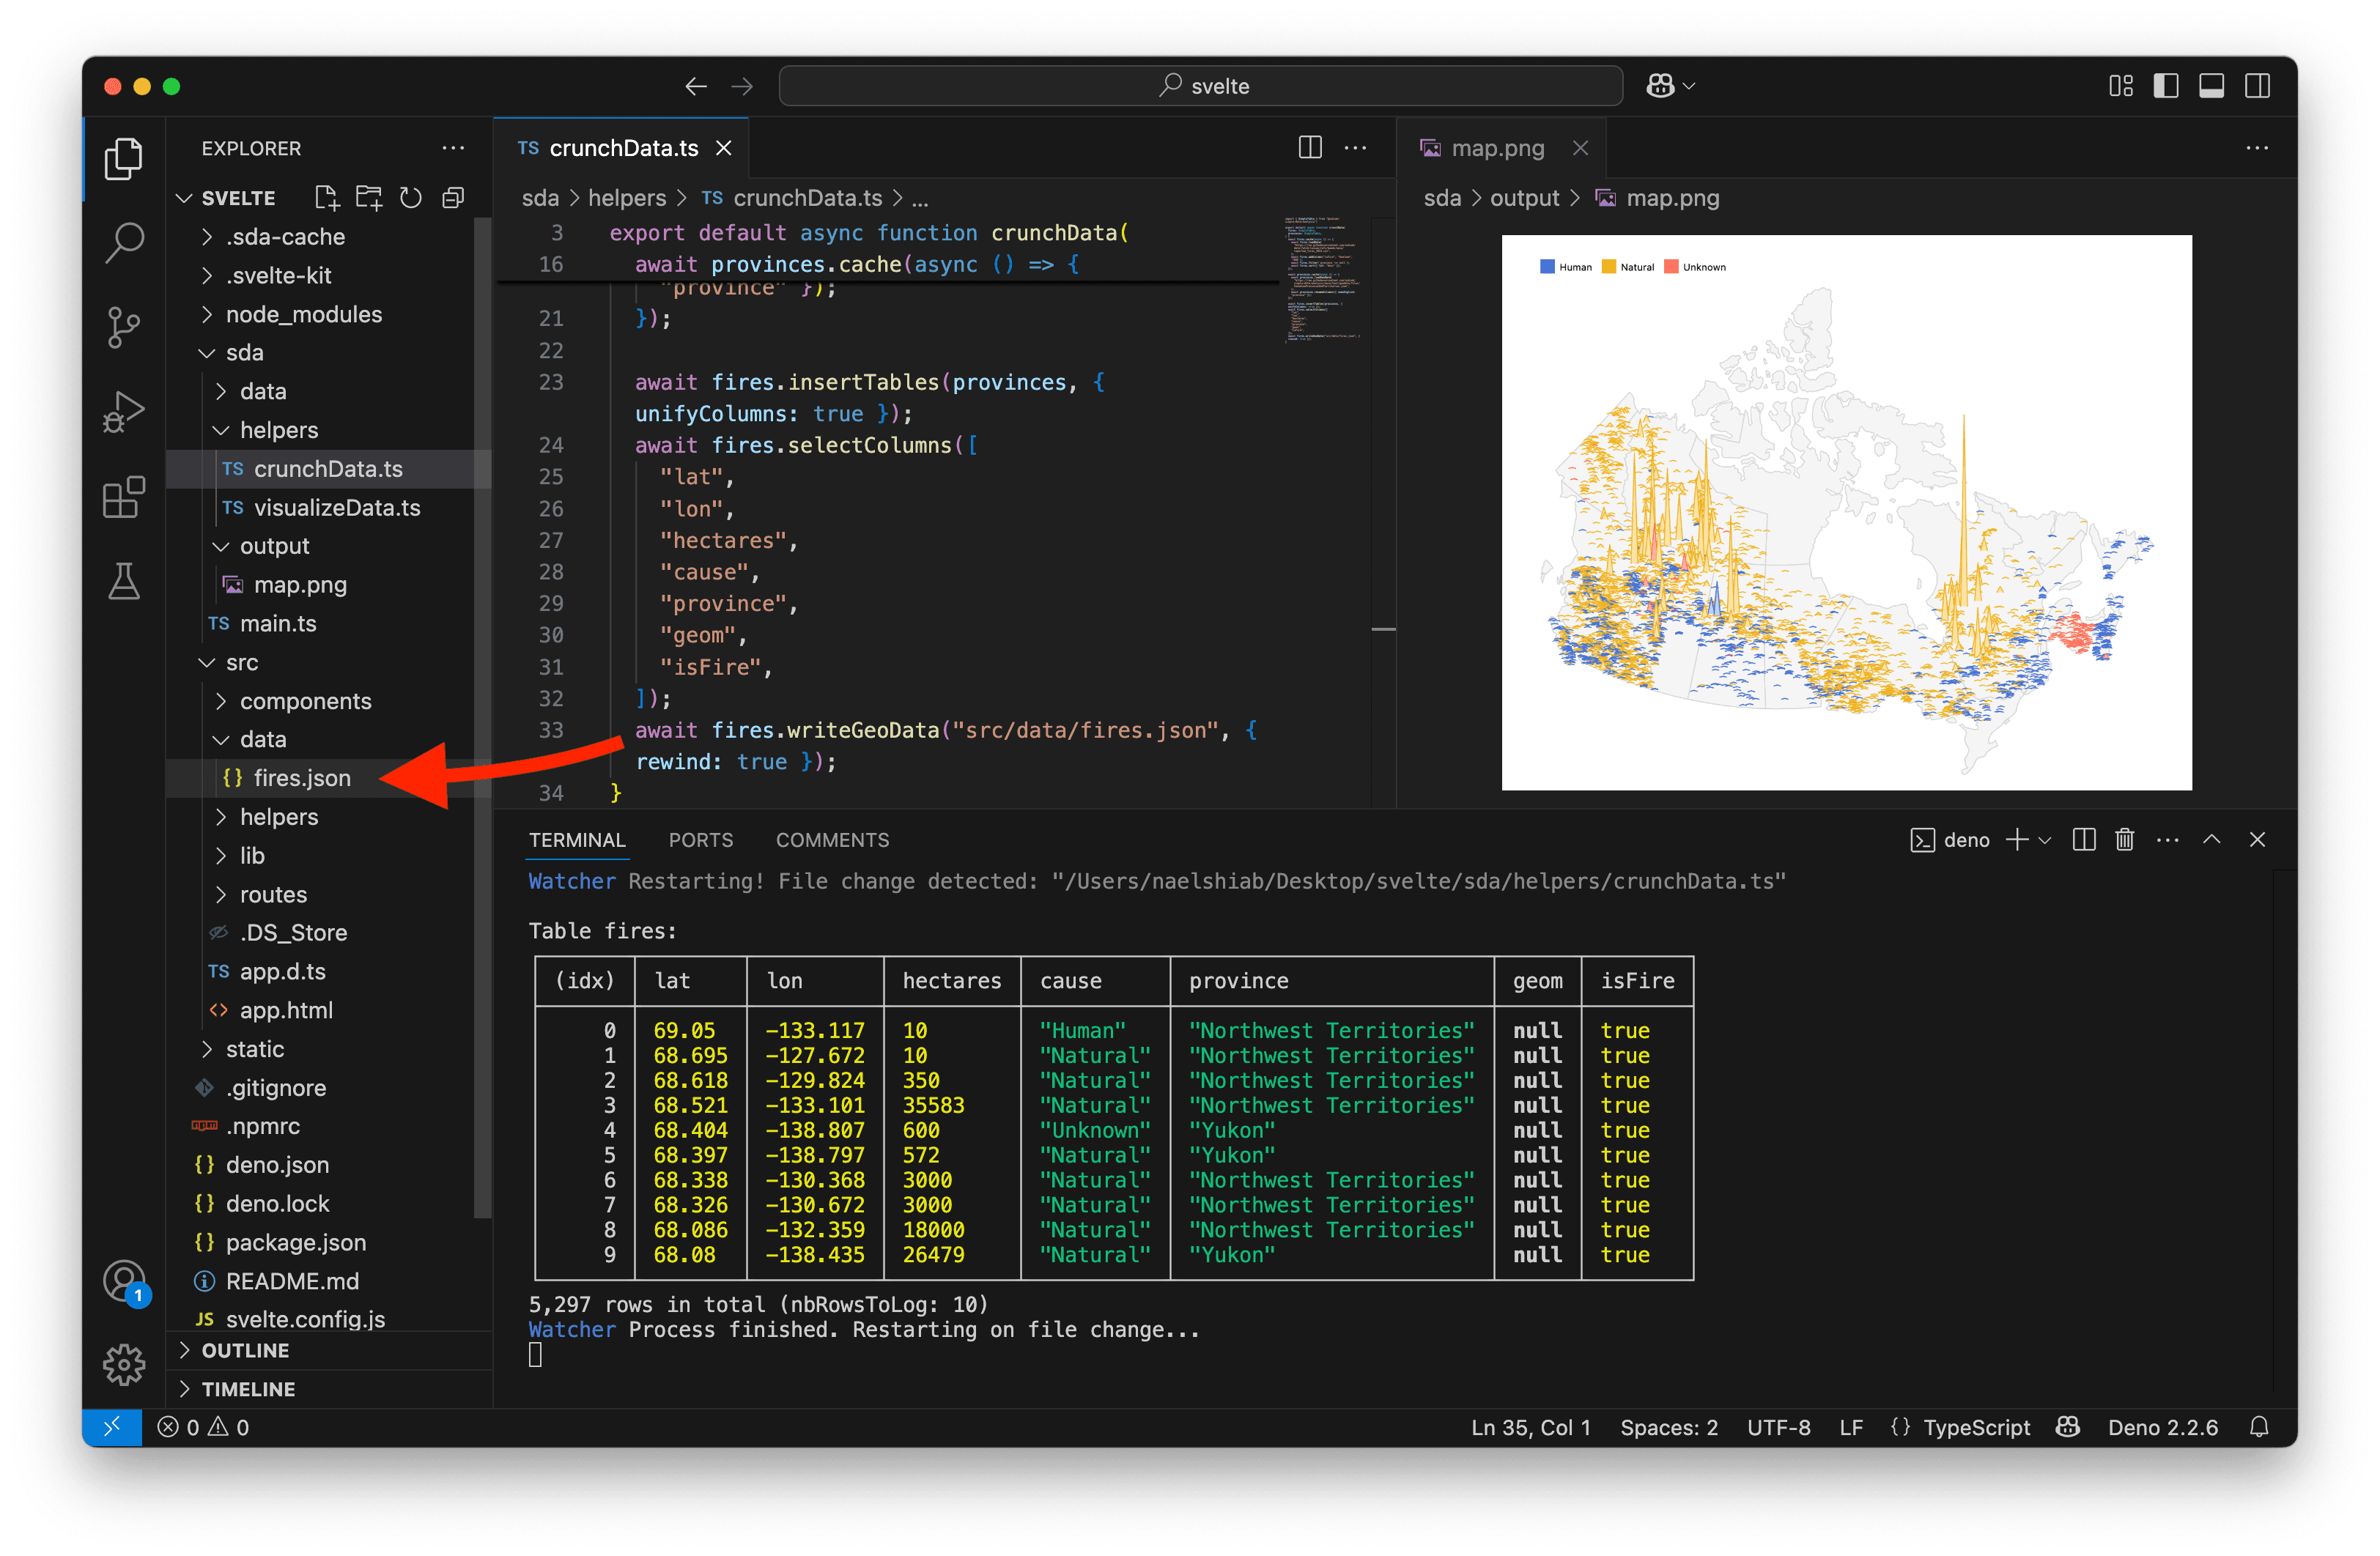The image size is (2380, 1556).
Task: Open the Accounts icon with badge
Action: point(126,1282)
